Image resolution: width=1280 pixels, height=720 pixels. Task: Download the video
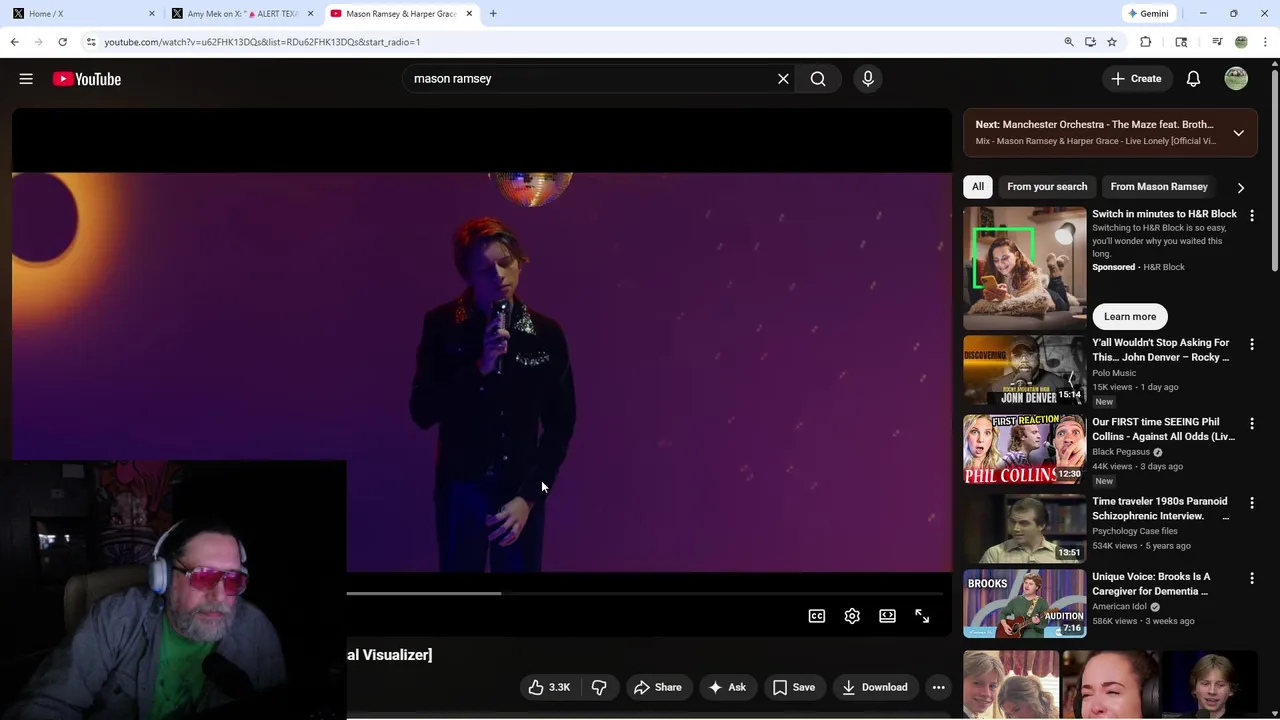[875, 687]
